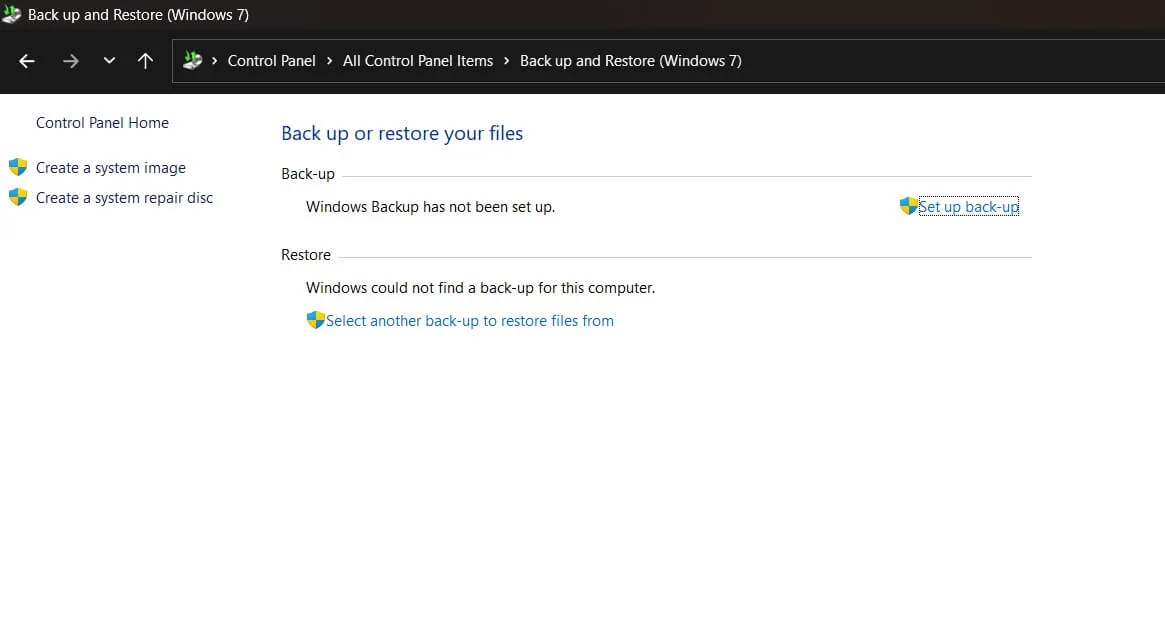Click the Backup app icon in the title bar
Screen dimensions: 1165x629
tap(11, 14)
